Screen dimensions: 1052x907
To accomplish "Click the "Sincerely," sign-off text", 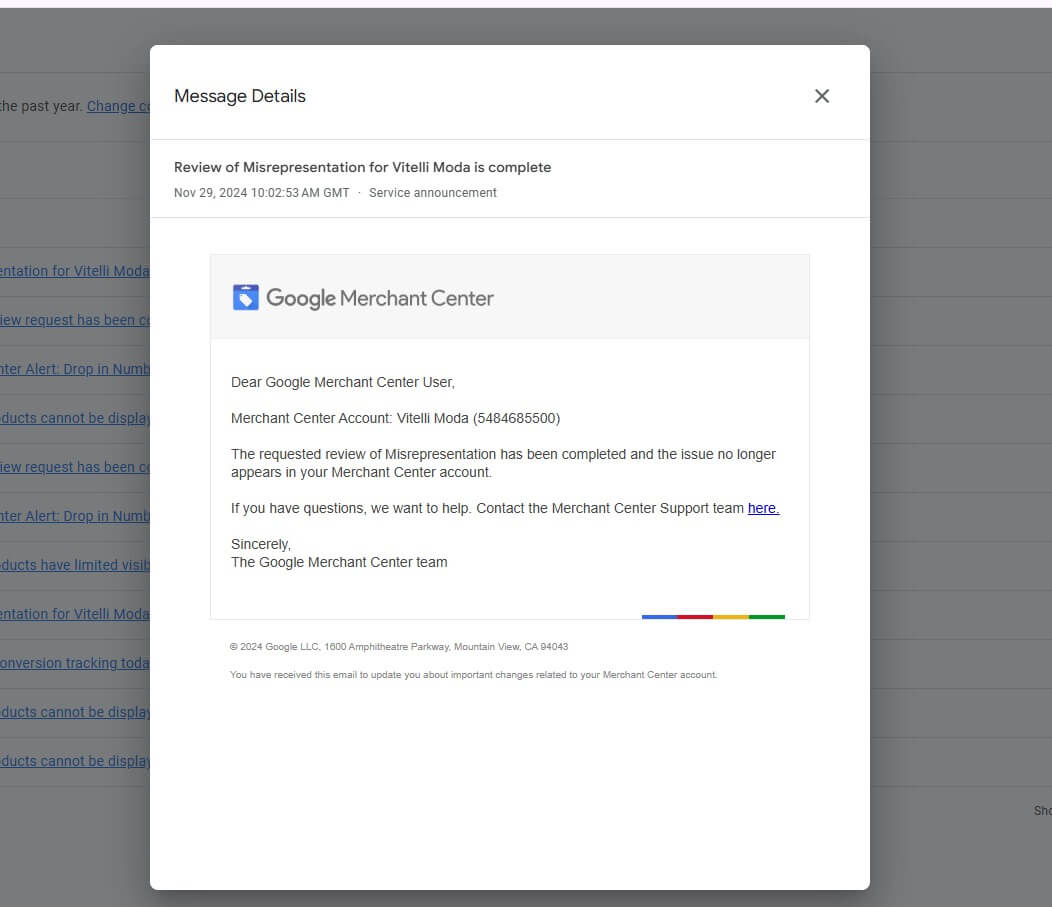I will click(261, 544).
